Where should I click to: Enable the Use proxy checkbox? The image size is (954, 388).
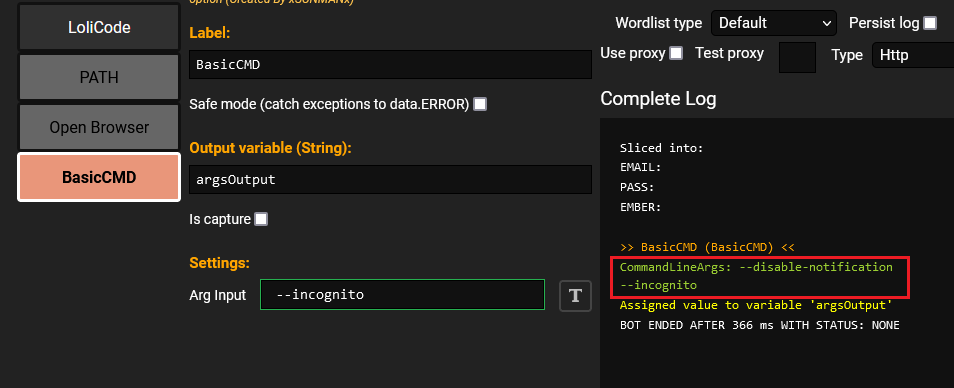676,53
